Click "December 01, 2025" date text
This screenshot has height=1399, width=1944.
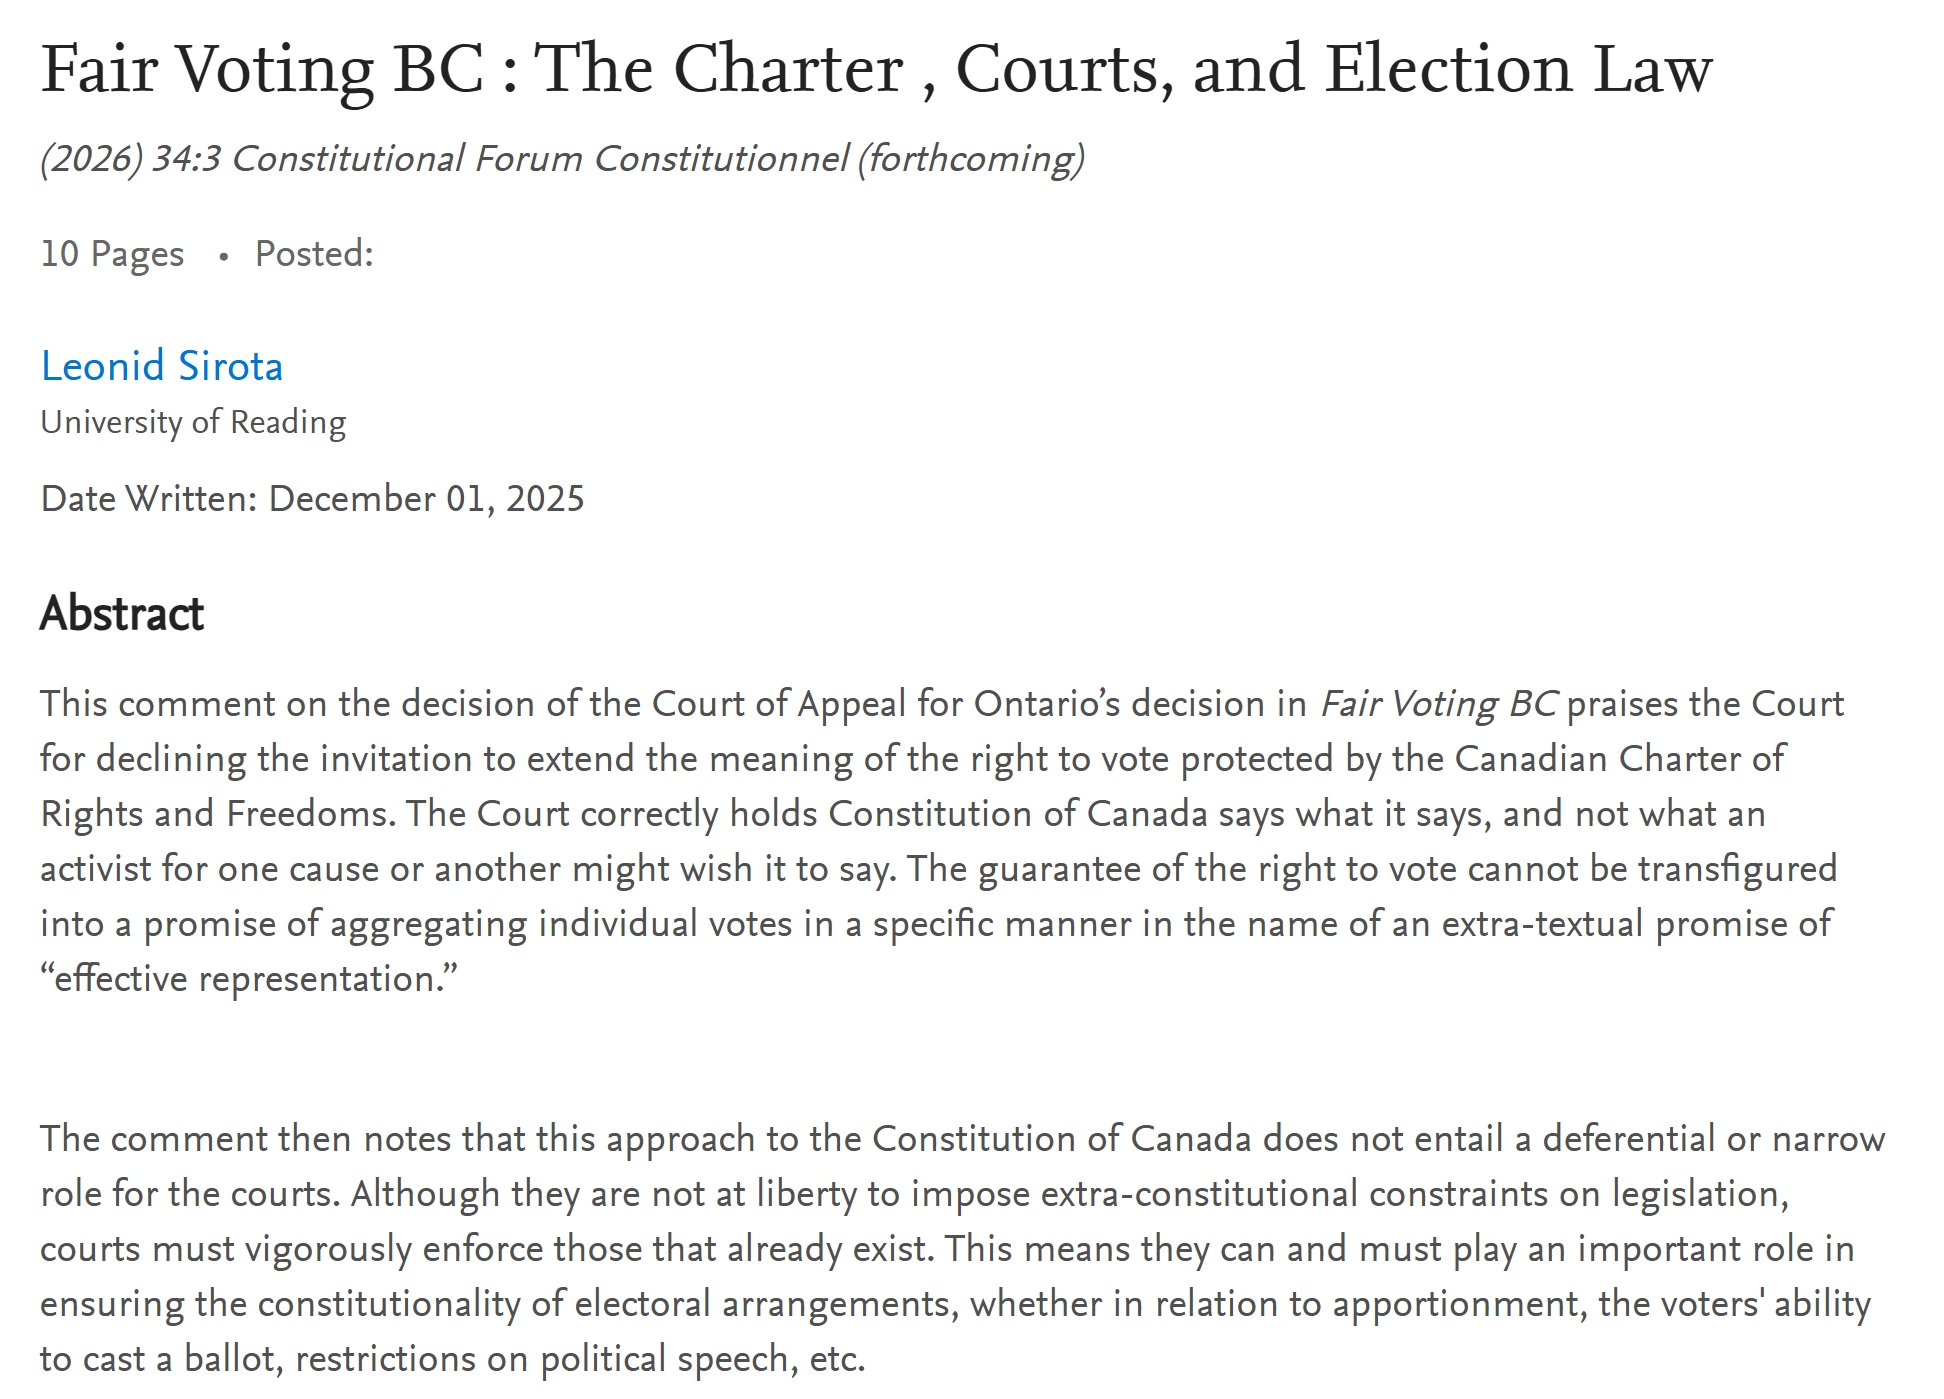426,498
